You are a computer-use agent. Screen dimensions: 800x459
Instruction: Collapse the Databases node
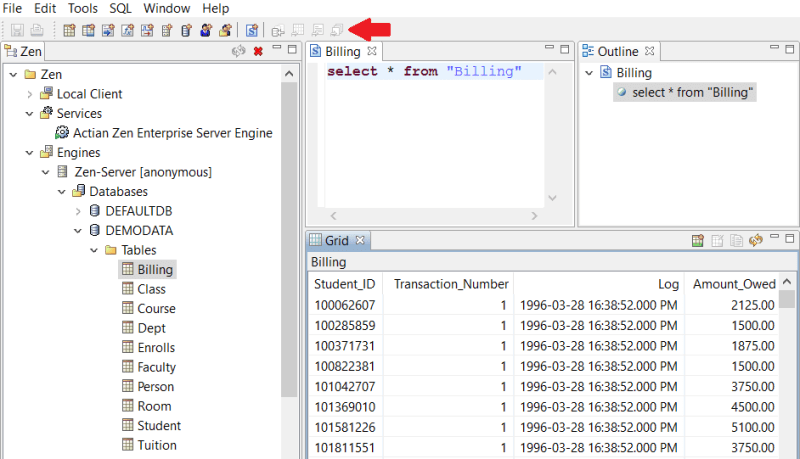point(62,192)
